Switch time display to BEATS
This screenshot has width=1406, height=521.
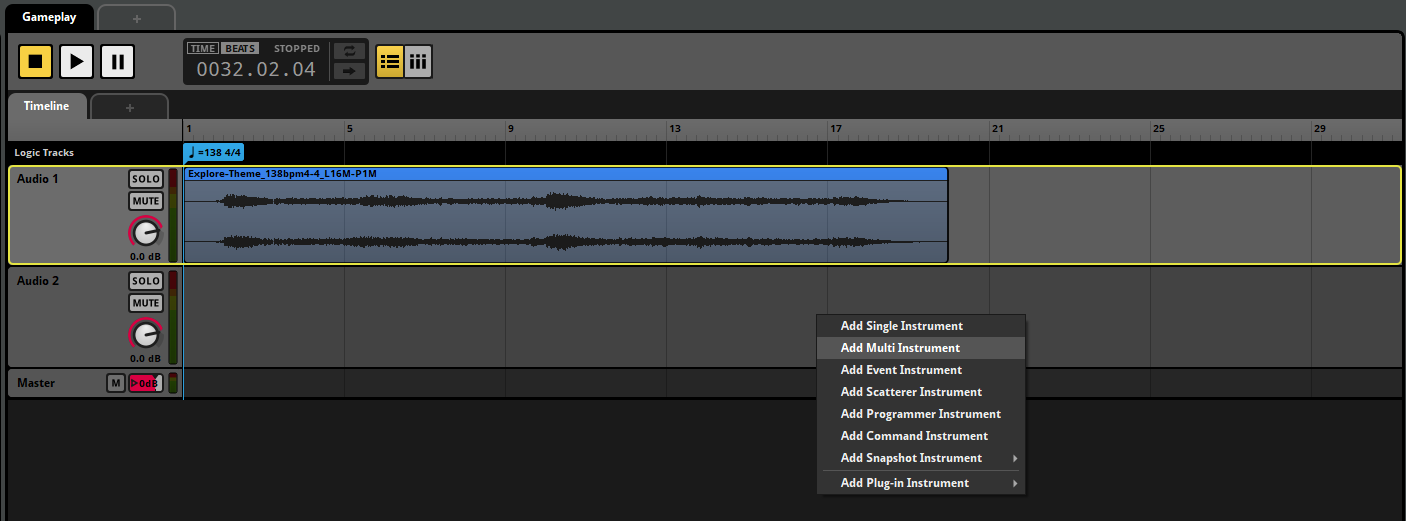(240, 48)
